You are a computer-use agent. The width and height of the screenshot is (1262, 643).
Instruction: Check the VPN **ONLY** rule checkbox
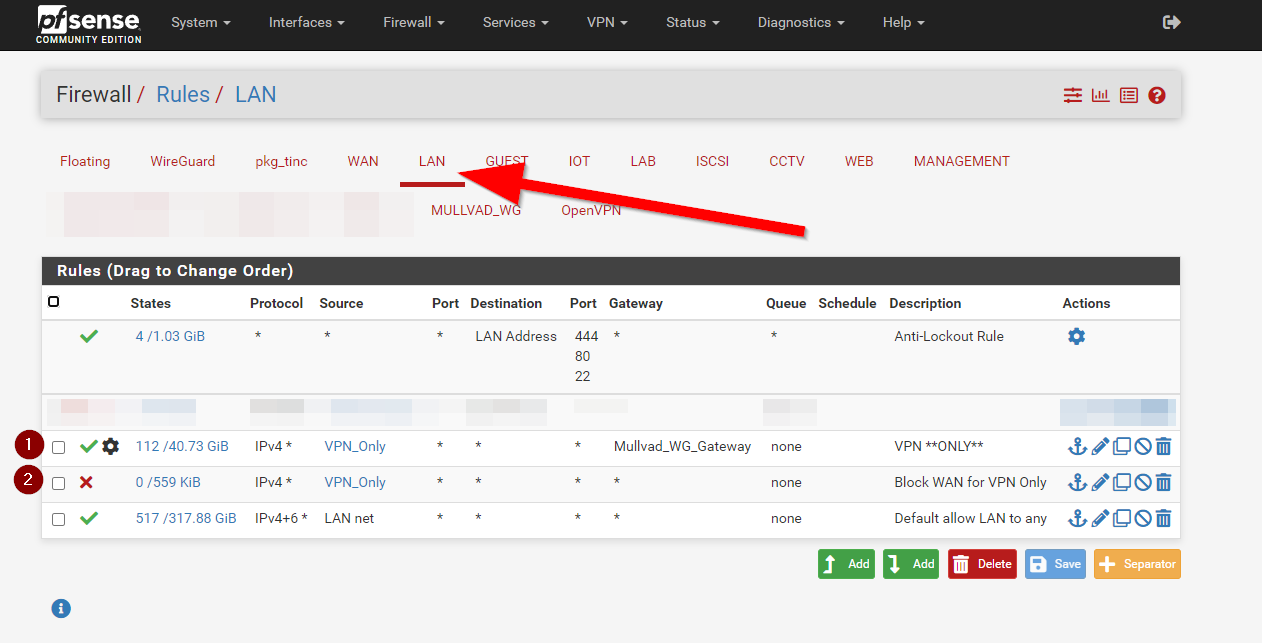[59, 447]
